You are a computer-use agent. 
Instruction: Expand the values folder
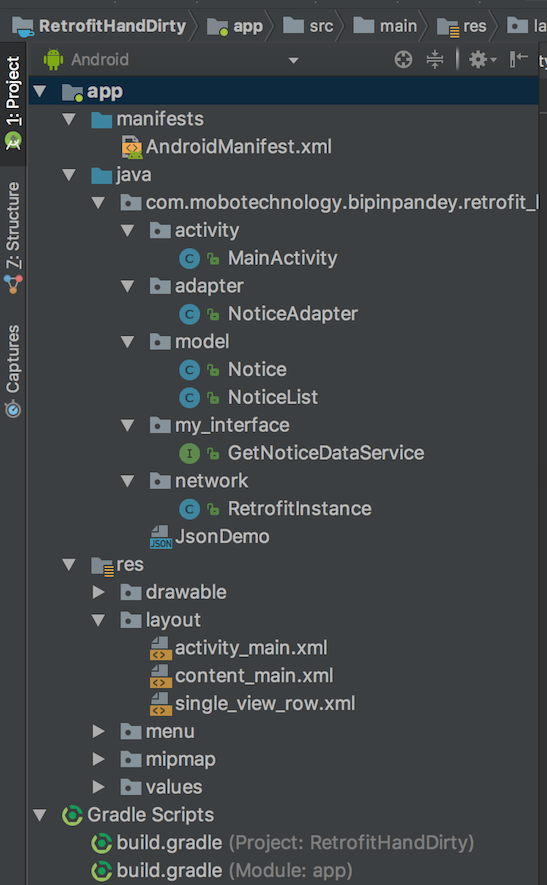99,787
